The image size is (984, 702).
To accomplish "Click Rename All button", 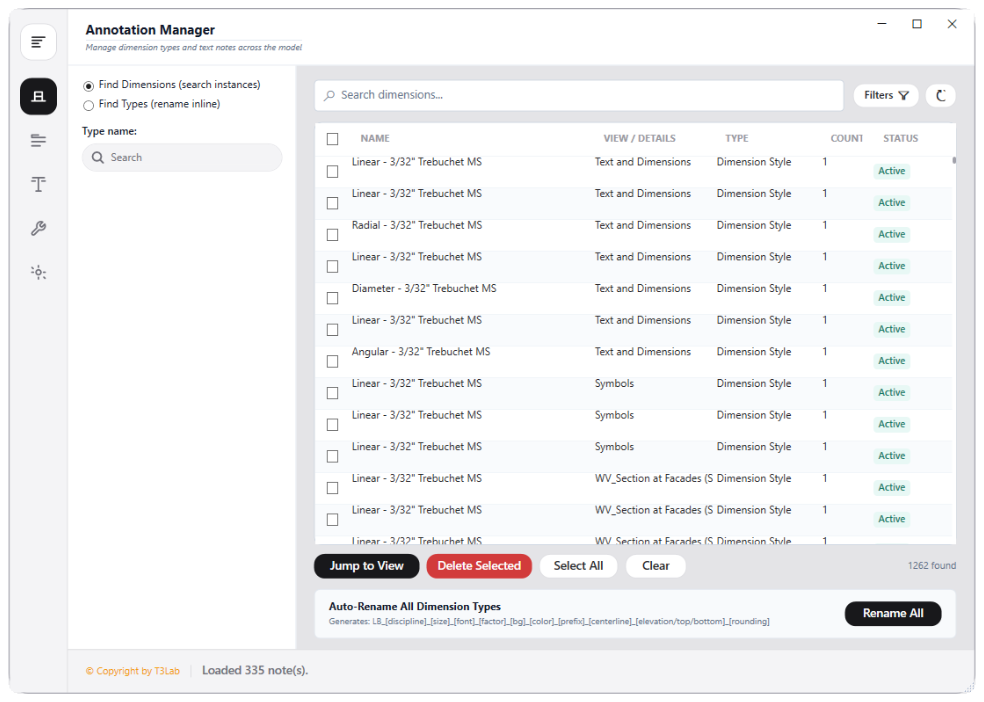I will point(892,614).
